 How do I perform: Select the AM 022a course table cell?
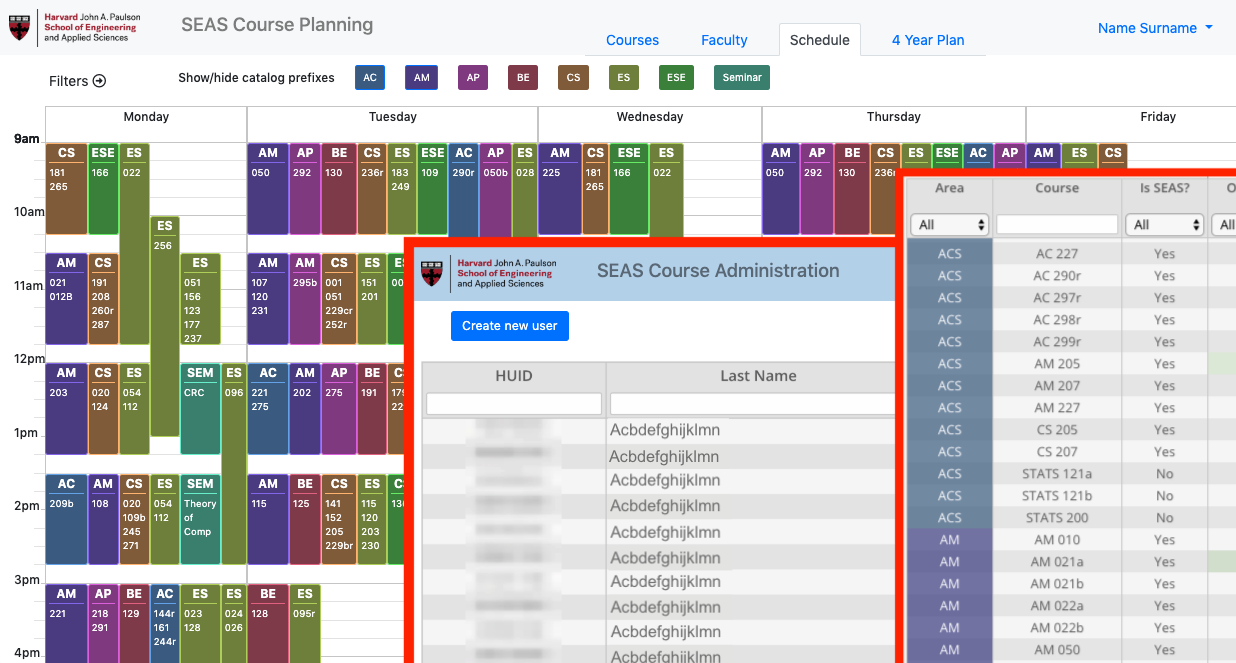click(1057, 606)
